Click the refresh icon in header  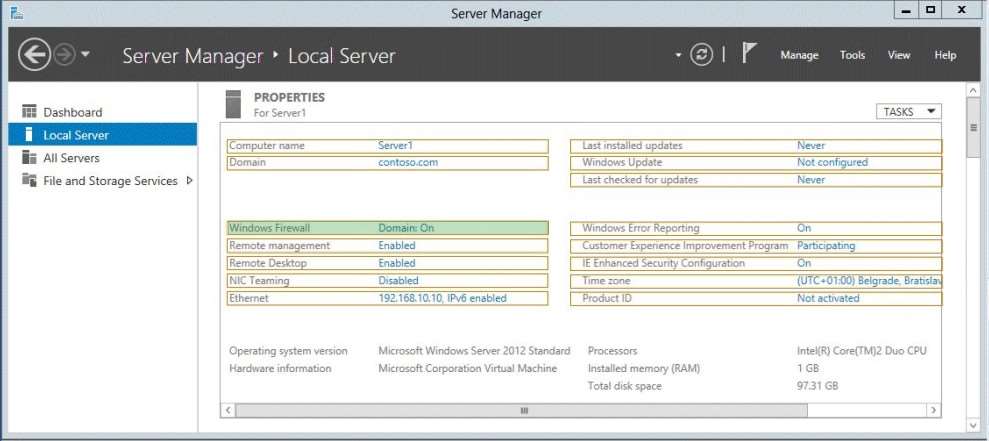point(701,54)
